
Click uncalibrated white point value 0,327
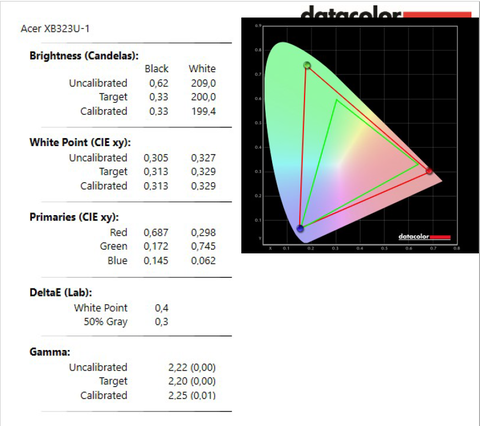pyautogui.click(x=203, y=158)
